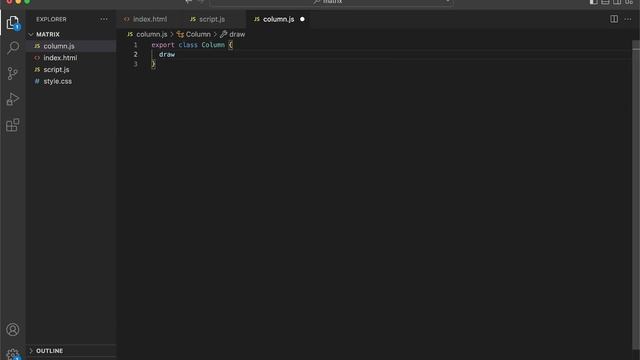
Task: Open the customize layout icon
Action: tap(629, 2)
